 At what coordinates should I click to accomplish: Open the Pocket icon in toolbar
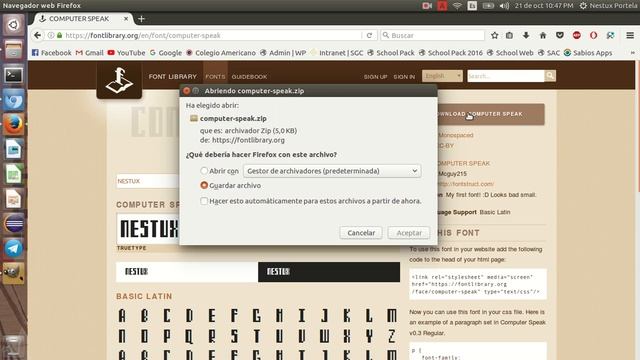pyautogui.click(x=560, y=36)
